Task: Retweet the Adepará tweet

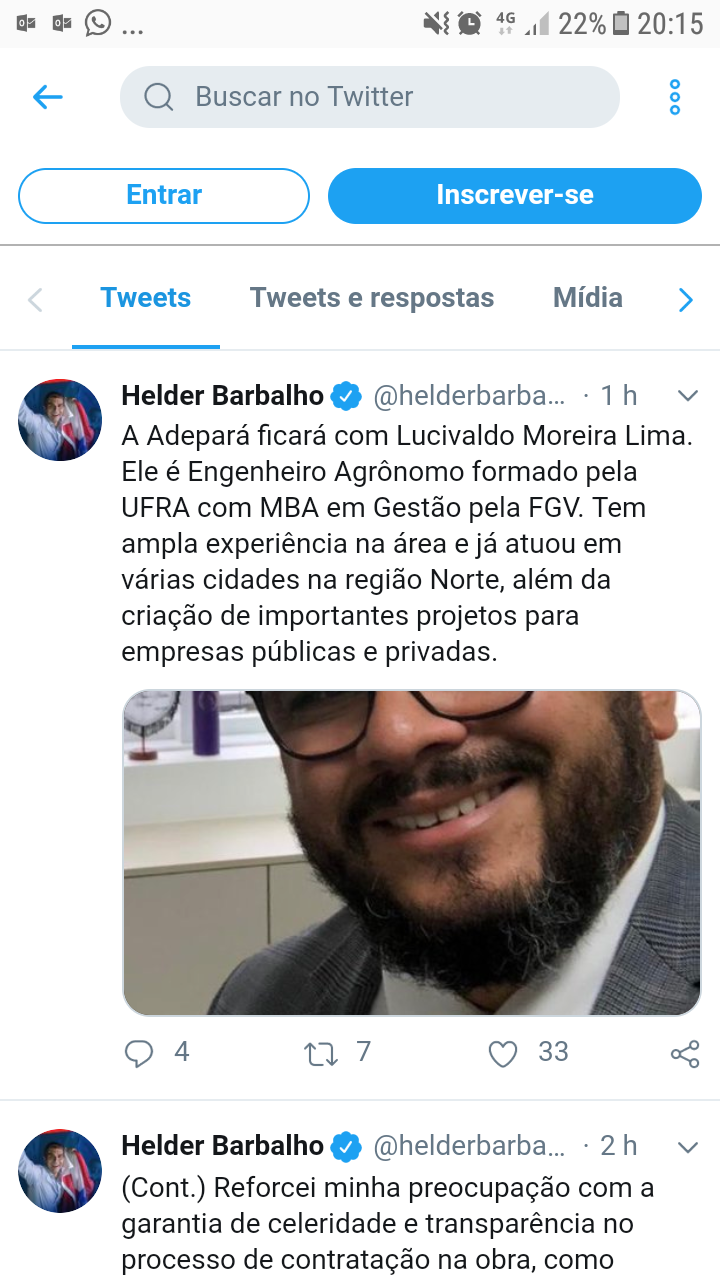Action: pos(321,1053)
